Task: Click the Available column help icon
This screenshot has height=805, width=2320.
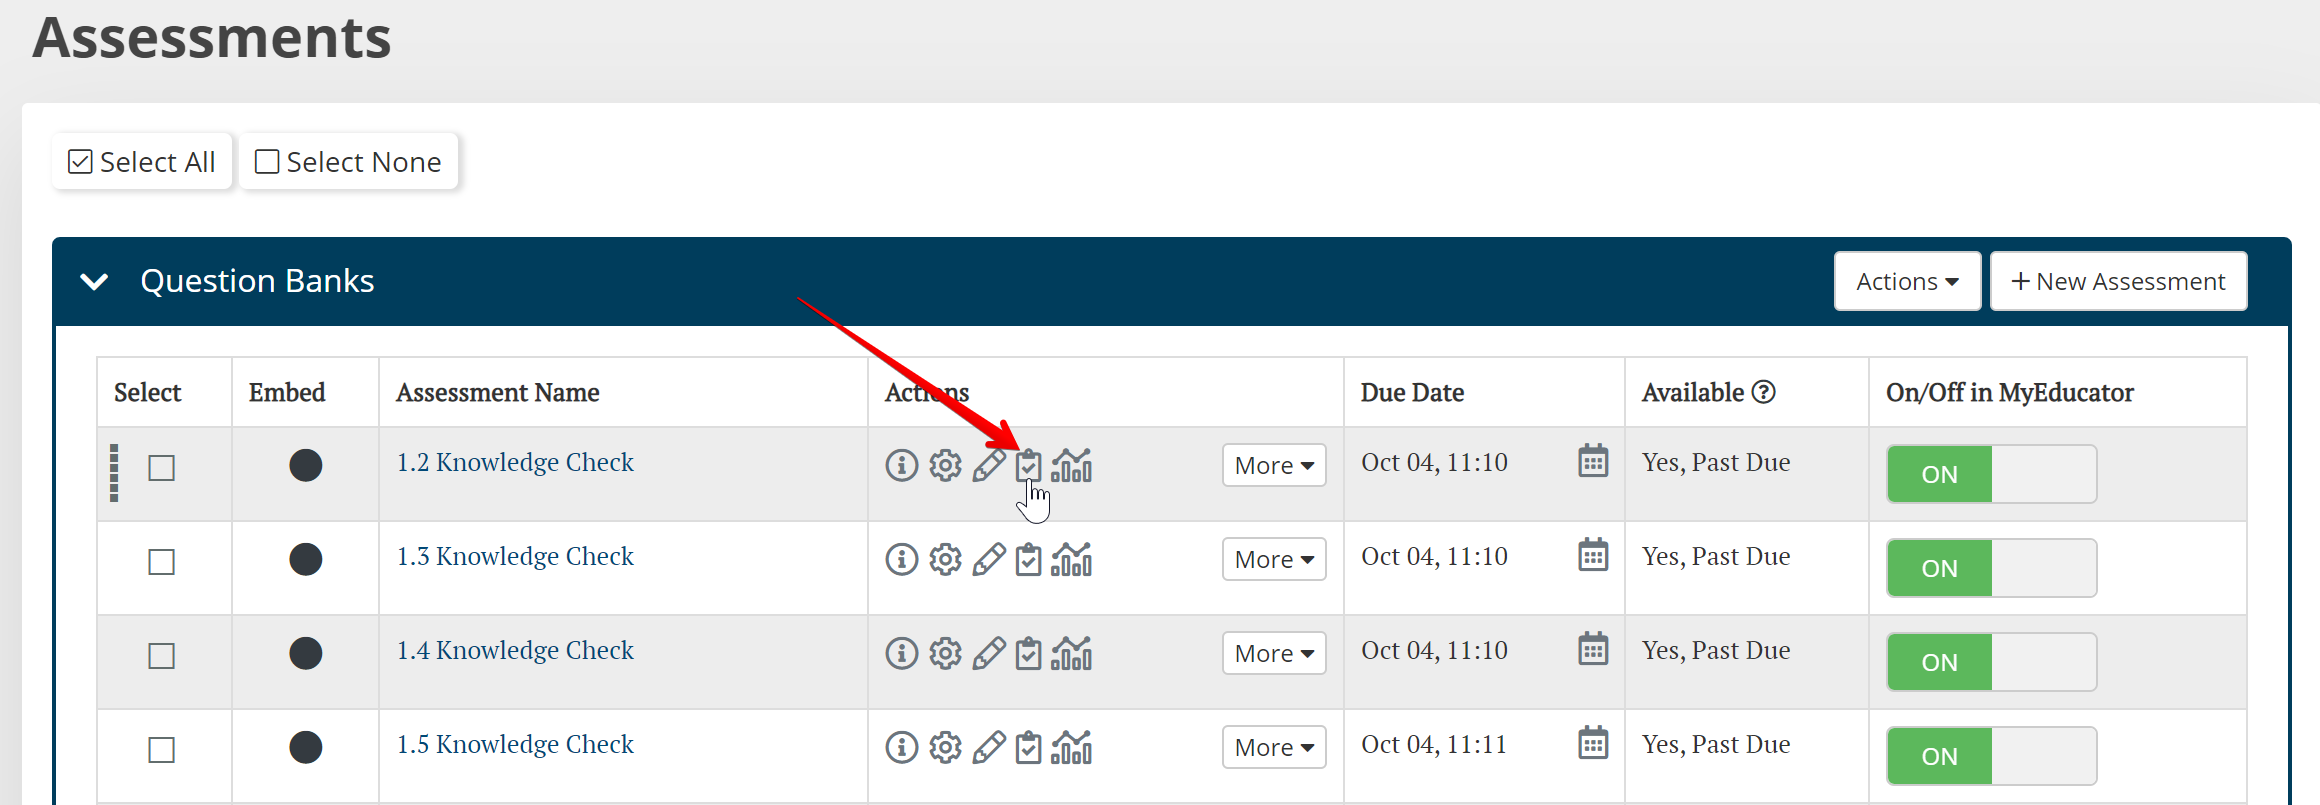Action: pos(1764,392)
